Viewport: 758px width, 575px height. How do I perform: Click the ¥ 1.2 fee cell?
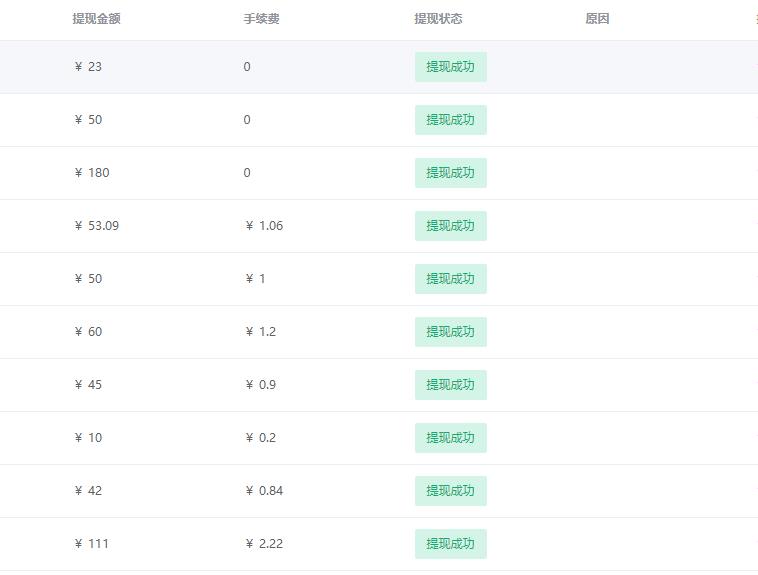click(261, 332)
